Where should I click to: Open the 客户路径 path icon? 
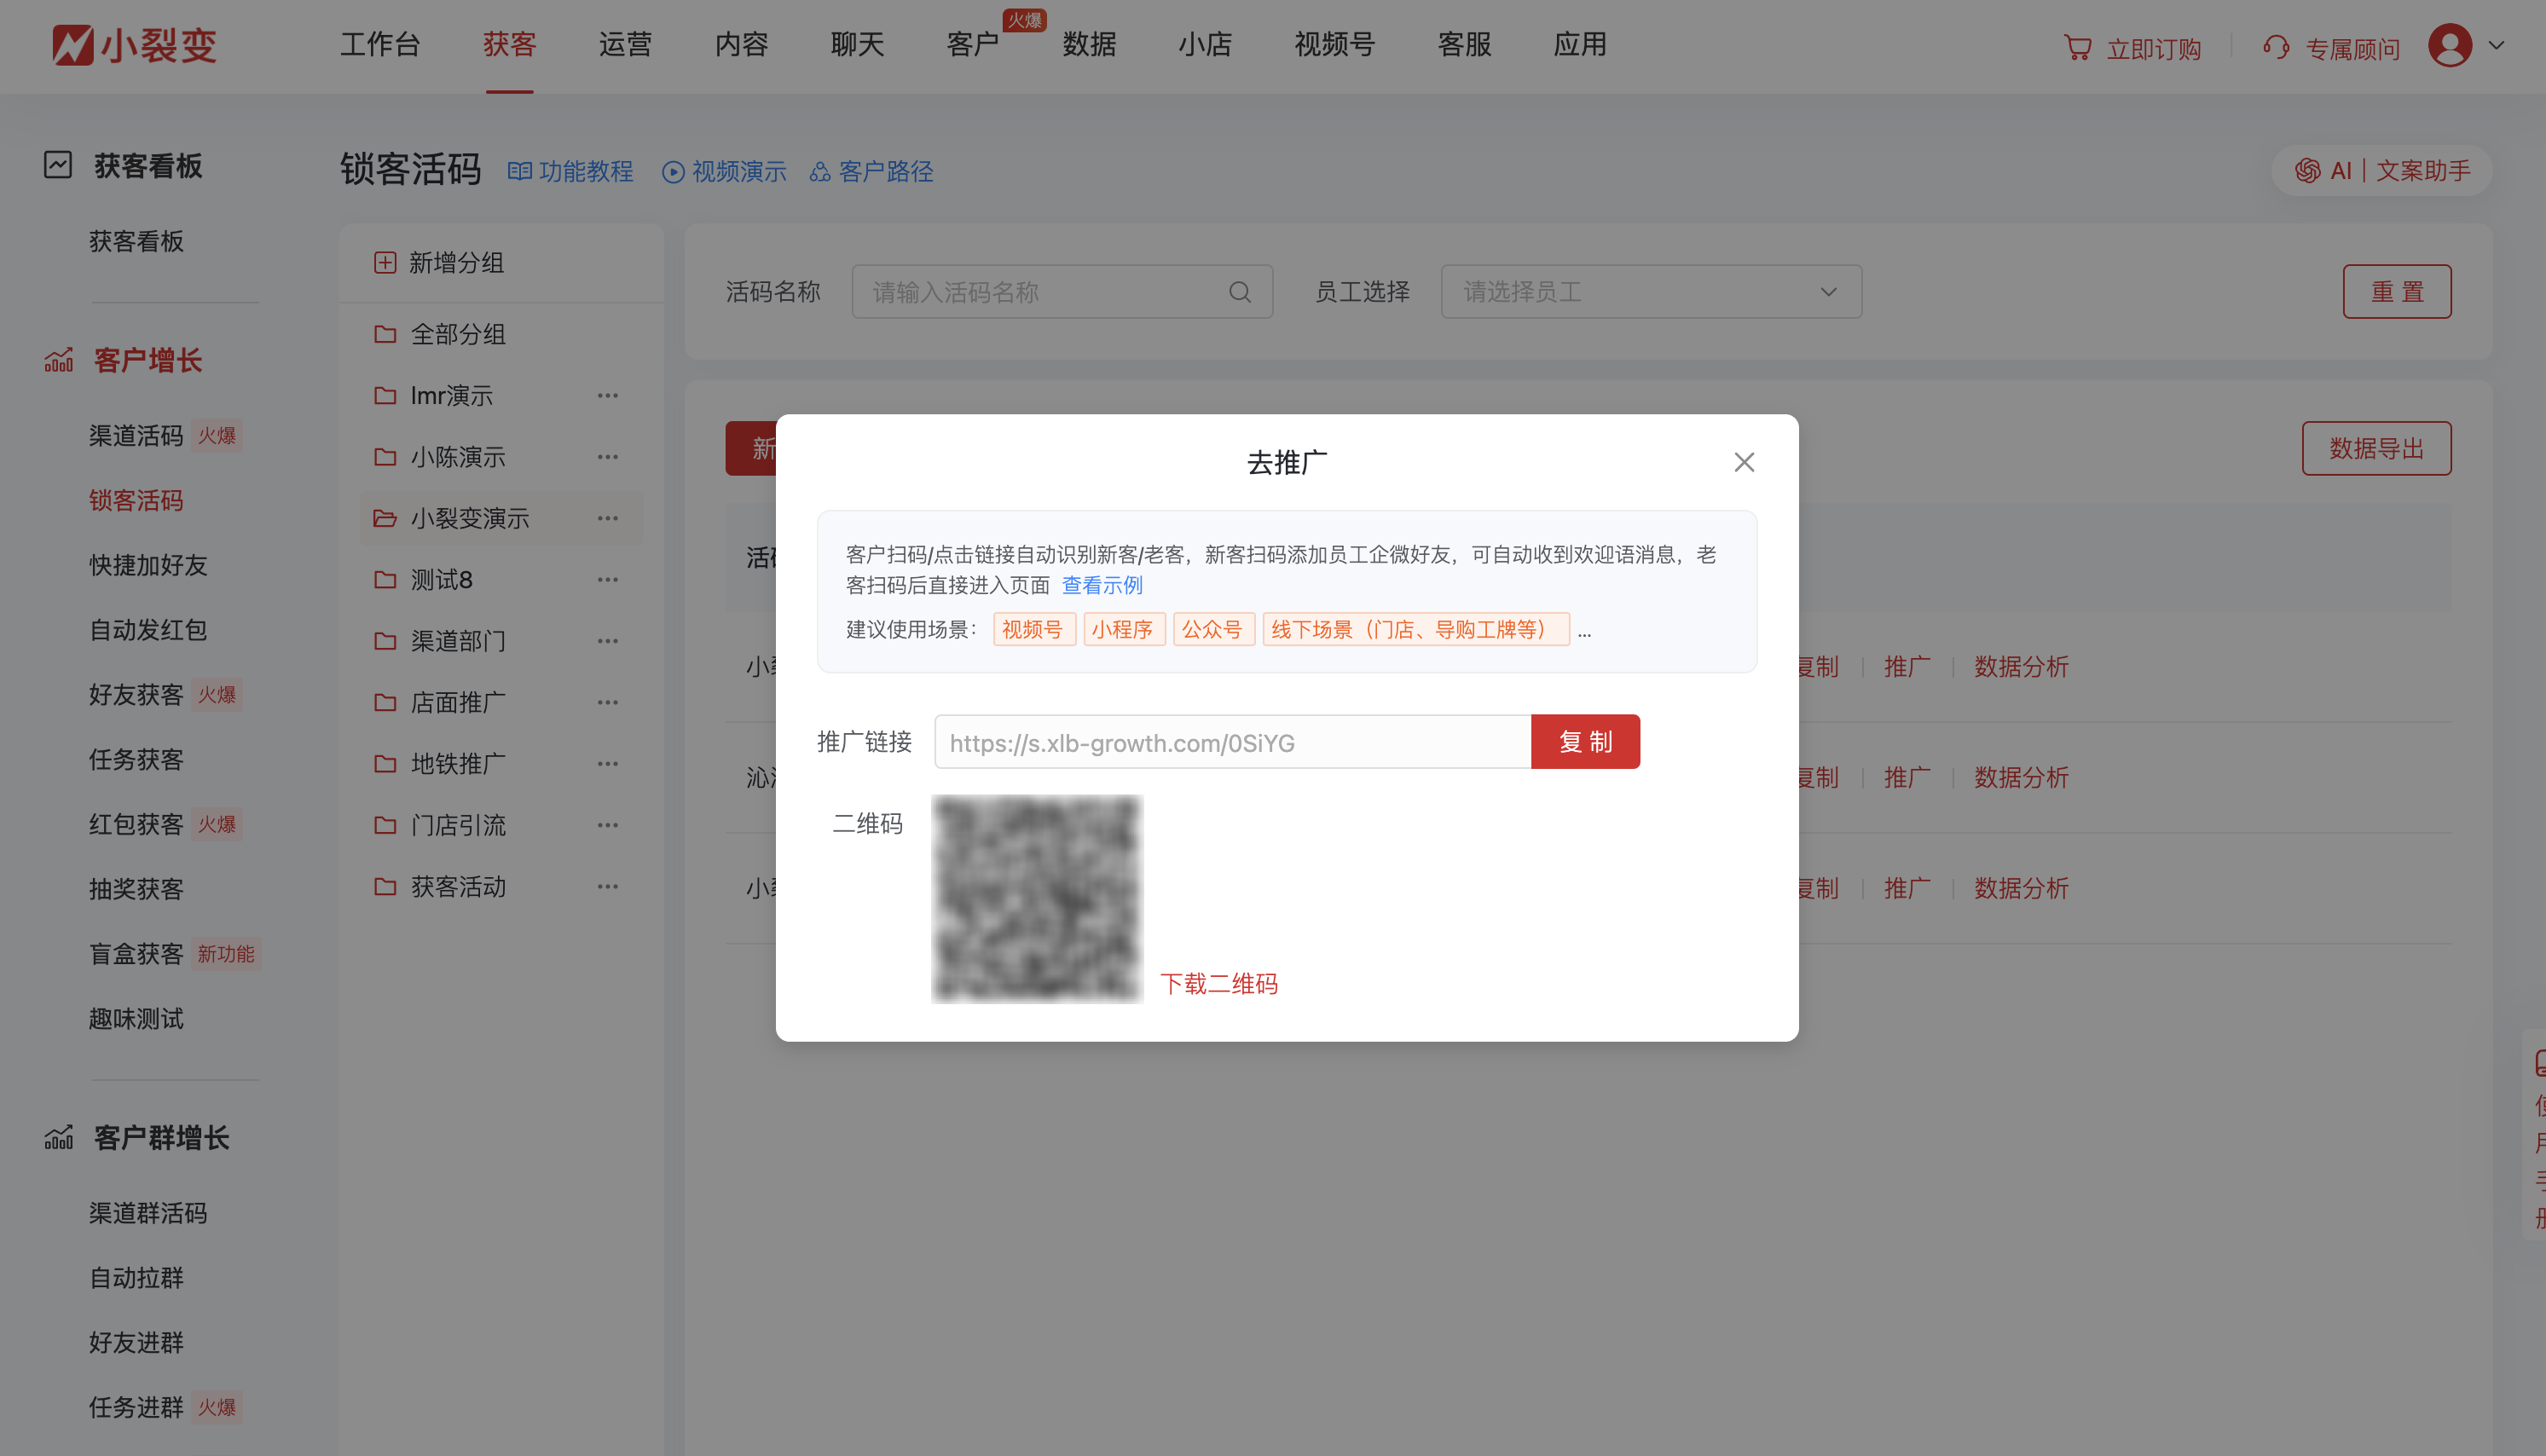pos(820,171)
